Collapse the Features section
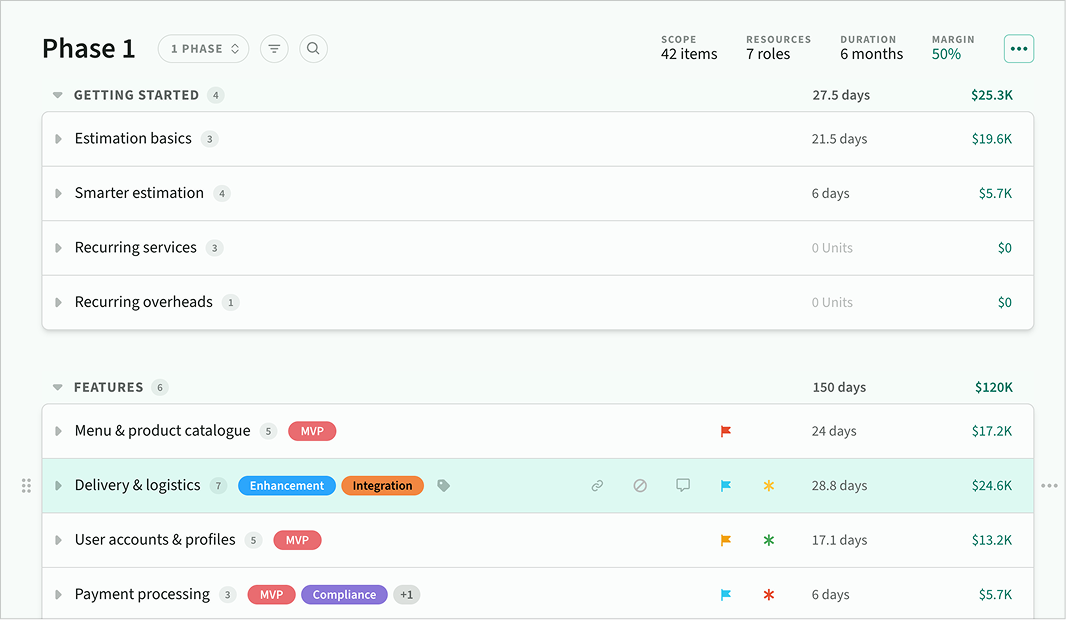The height and width of the screenshot is (620, 1066). tap(58, 388)
